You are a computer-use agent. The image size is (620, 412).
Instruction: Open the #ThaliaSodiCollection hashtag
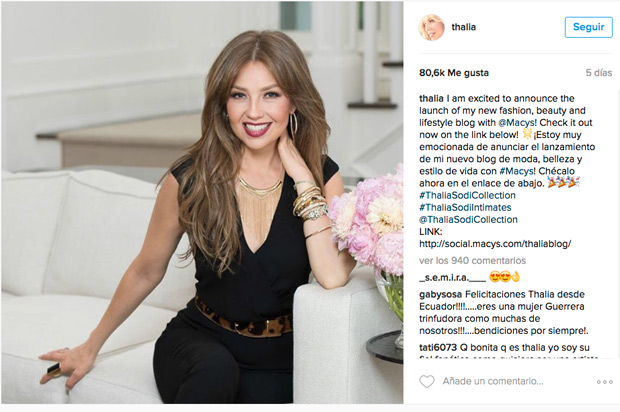click(467, 195)
